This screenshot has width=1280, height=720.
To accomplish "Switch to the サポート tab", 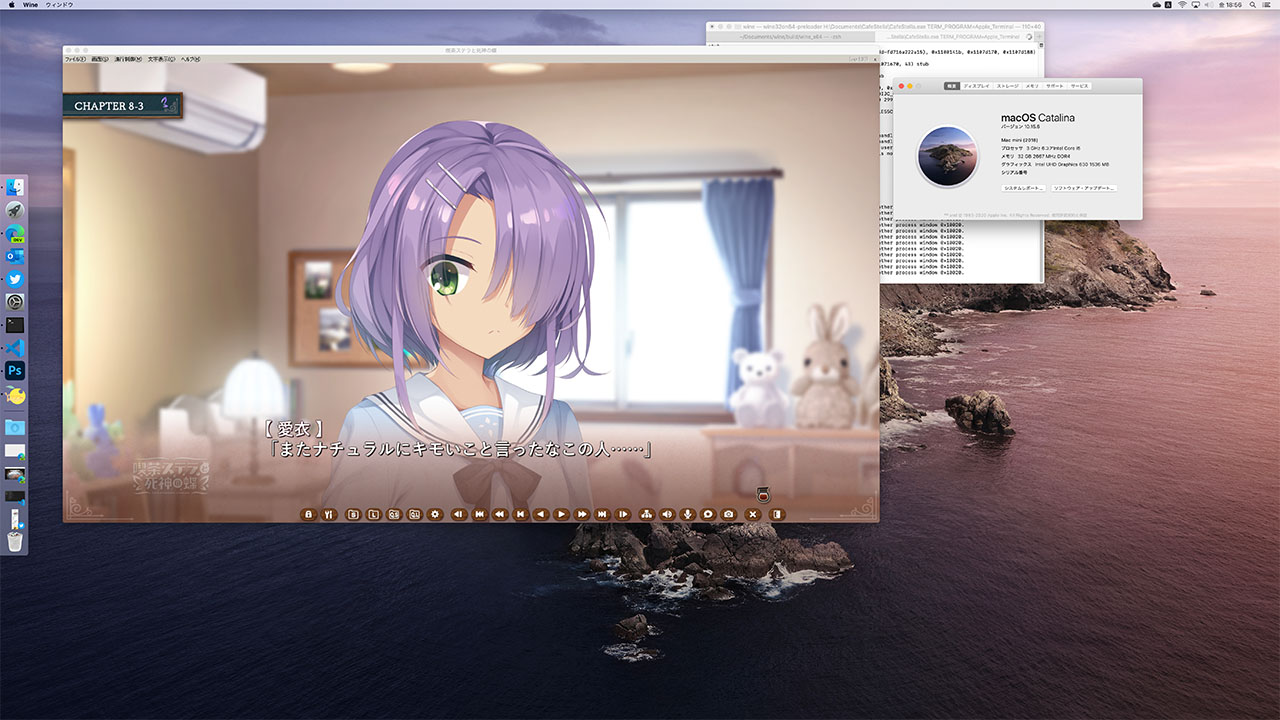I will tap(1056, 86).
